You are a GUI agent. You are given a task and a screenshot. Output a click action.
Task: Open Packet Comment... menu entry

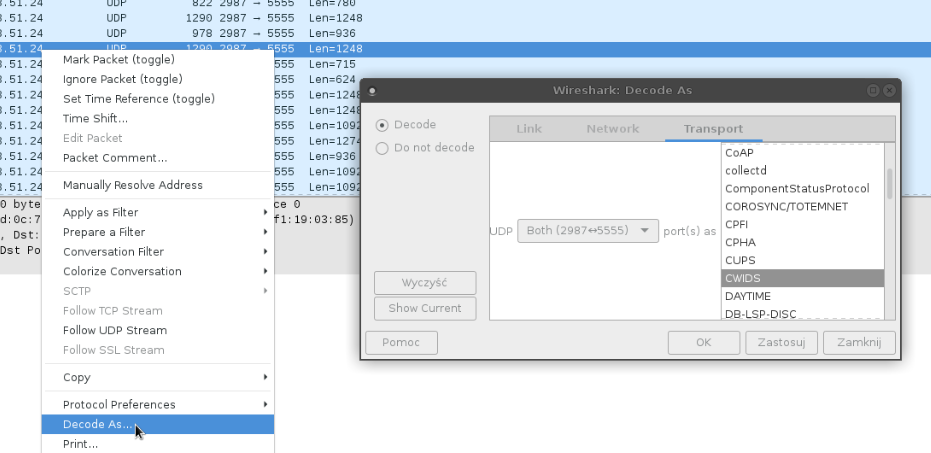[x=157, y=157]
